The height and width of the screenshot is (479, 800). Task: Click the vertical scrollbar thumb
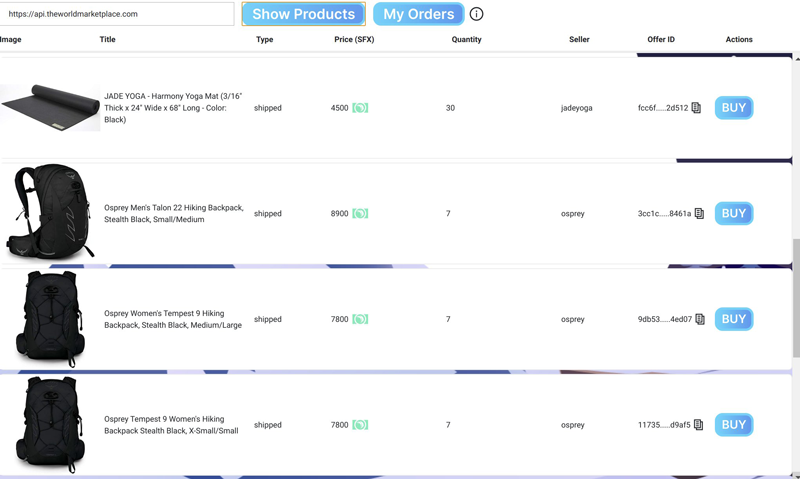point(796,298)
